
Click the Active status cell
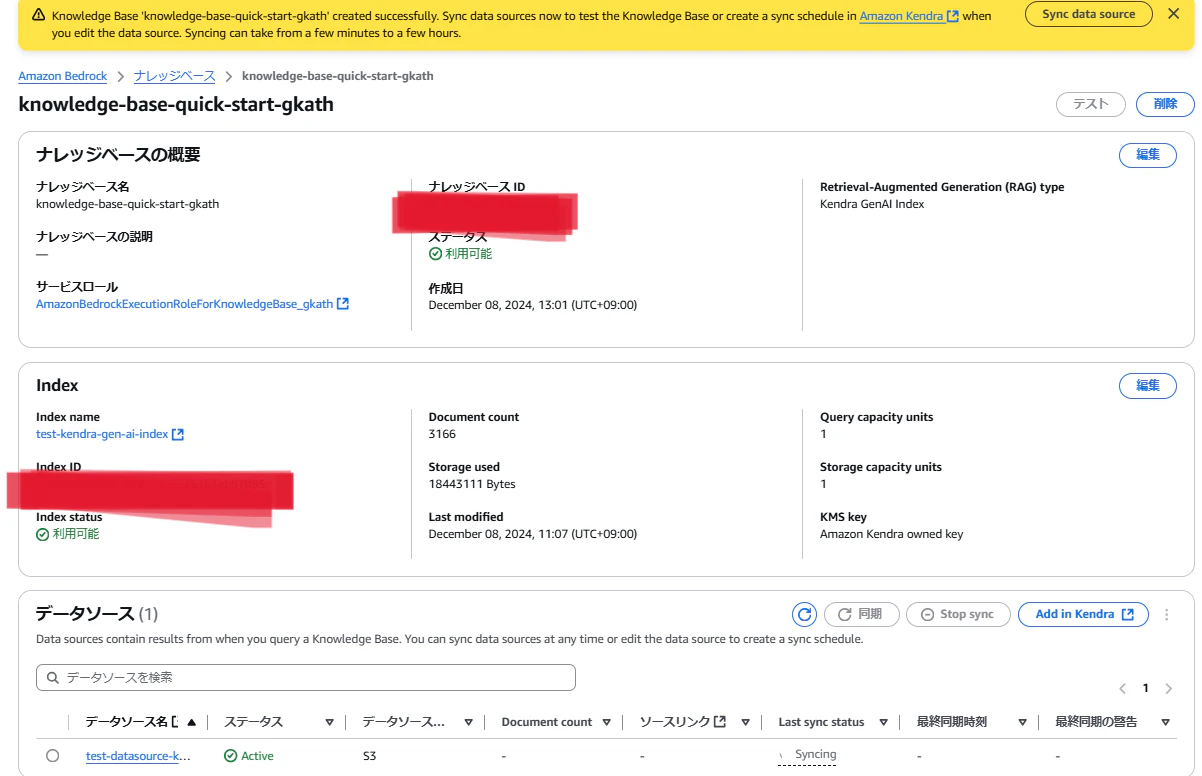tap(249, 756)
